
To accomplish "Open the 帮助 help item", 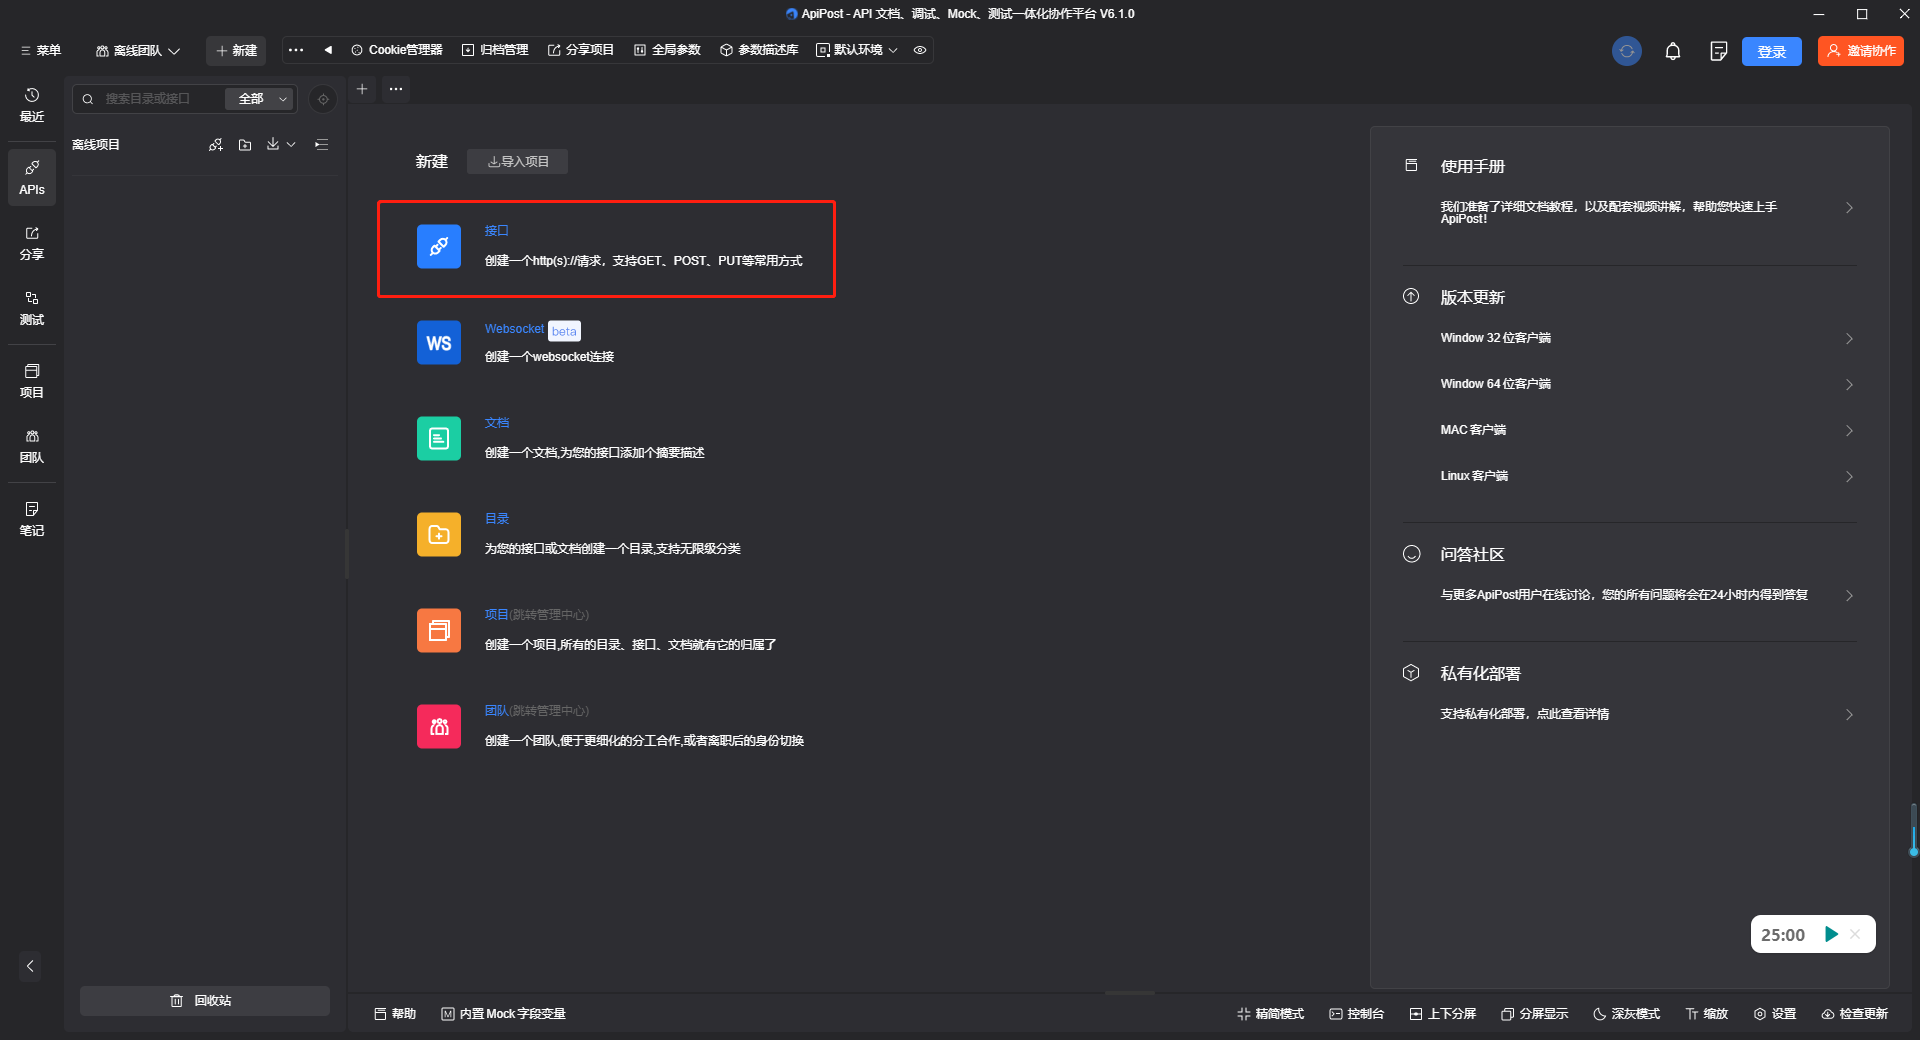I will coord(395,1014).
